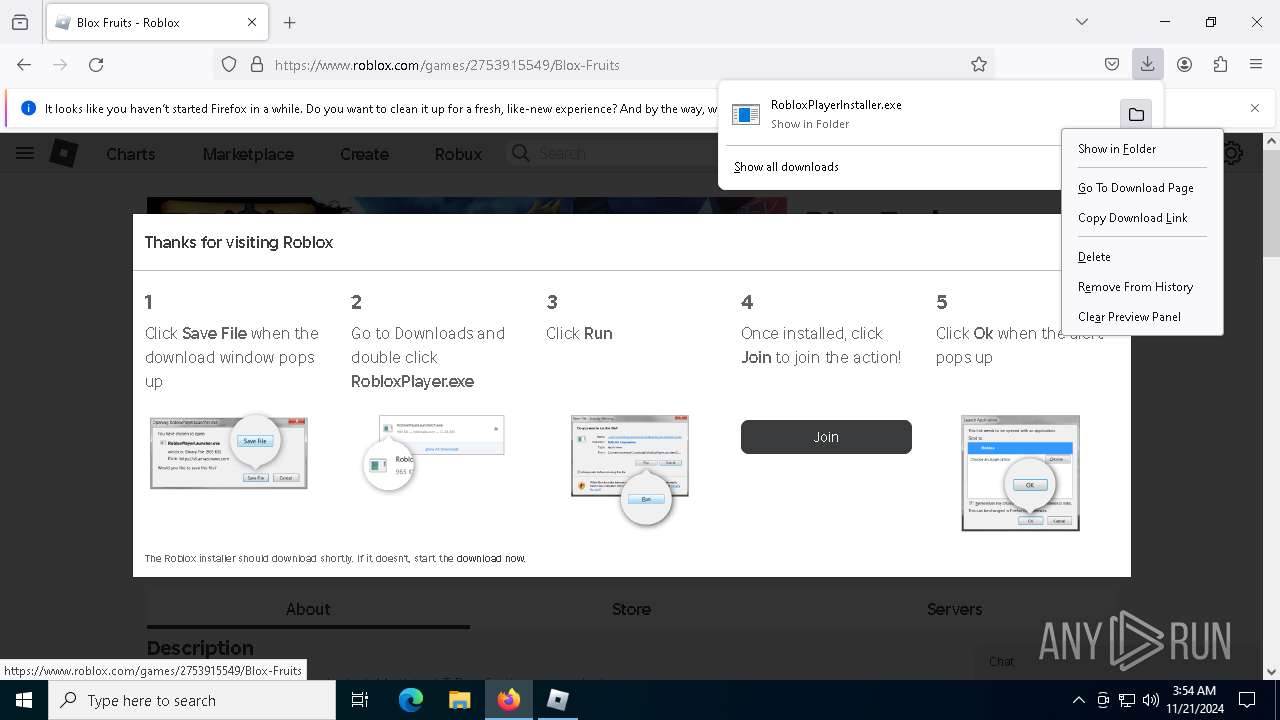Choose Delete from context menu
Image resolution: width=1280 pixels, height=720 pixels.
[x=1142, y=257]
